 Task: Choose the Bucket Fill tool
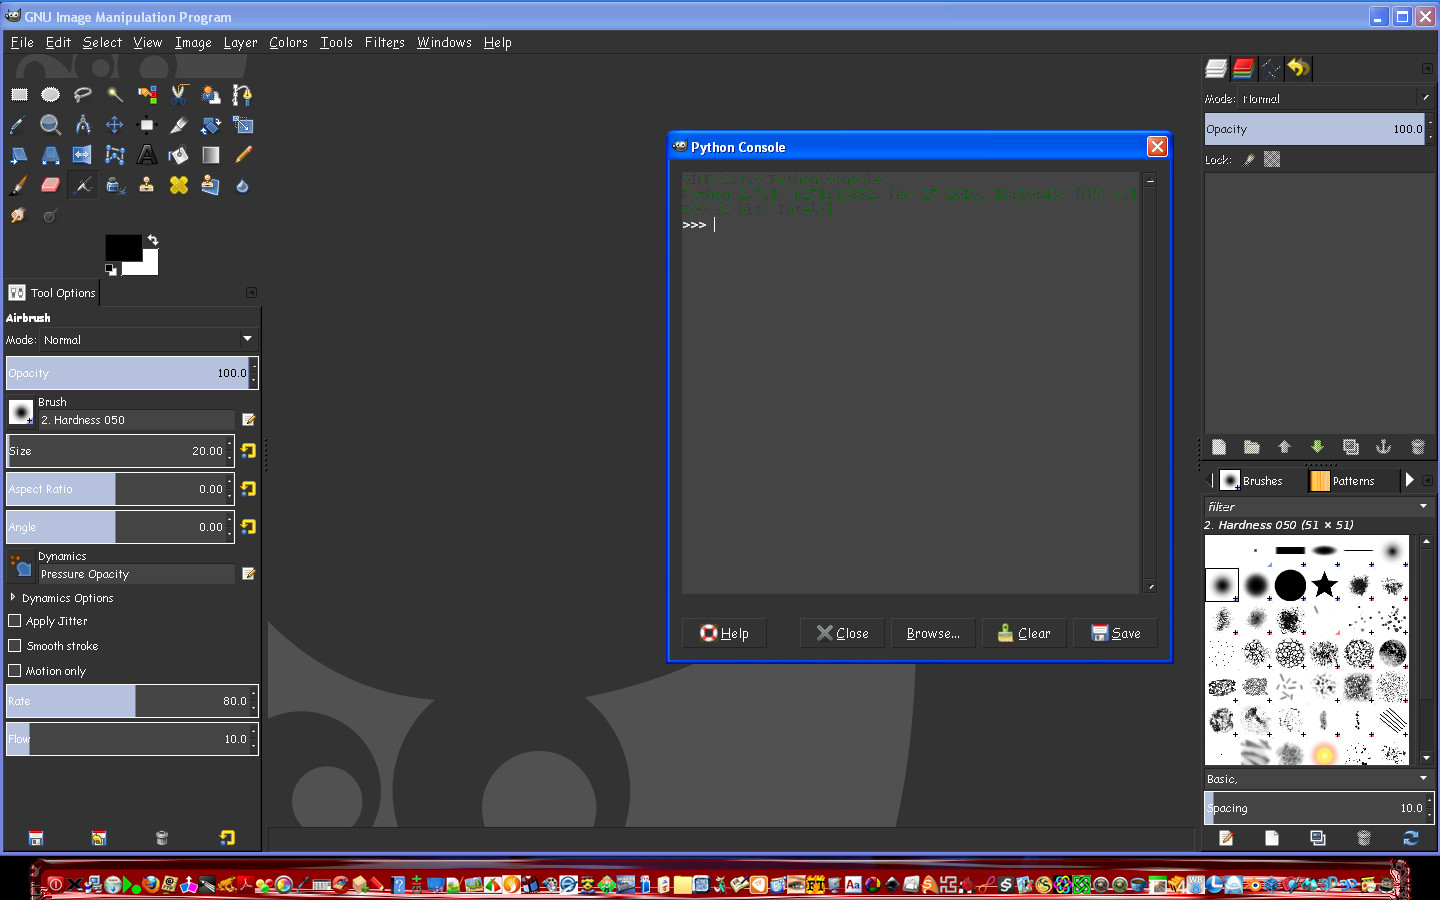point(179,155)
